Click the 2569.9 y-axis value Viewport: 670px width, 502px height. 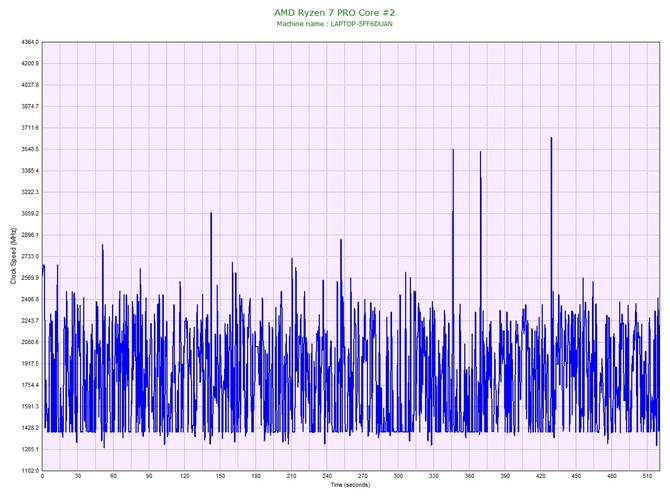pos(30,278)
